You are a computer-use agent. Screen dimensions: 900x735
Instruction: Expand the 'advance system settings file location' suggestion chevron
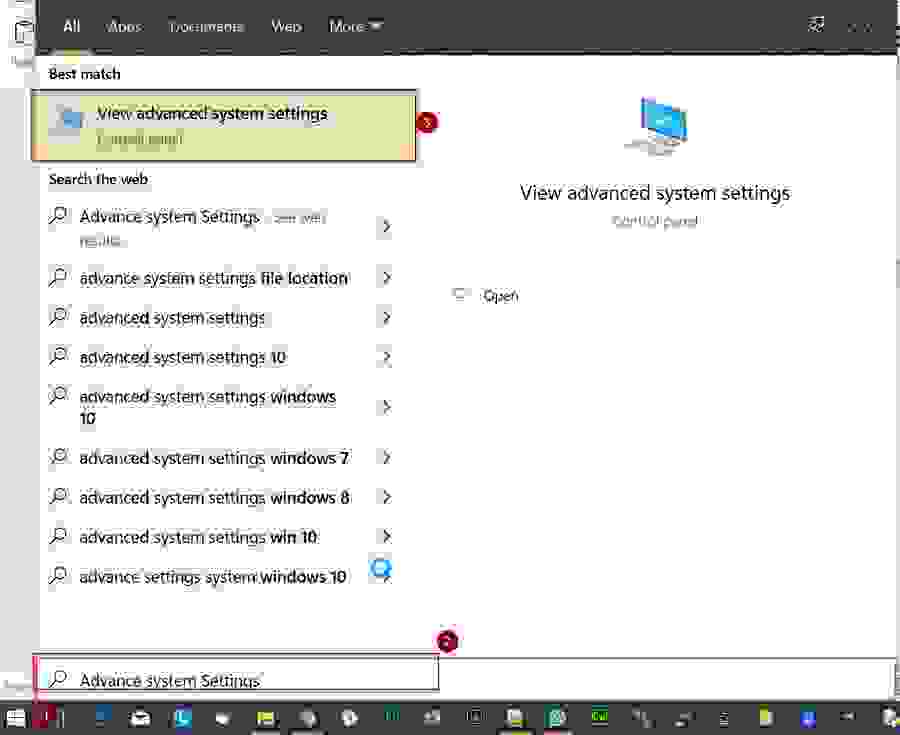coord(386,277)
